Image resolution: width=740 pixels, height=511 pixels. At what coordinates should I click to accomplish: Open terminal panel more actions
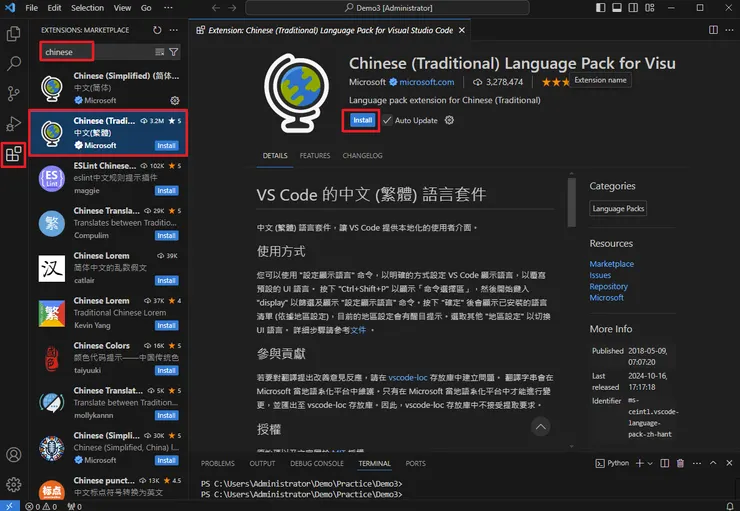click(697, 463)
